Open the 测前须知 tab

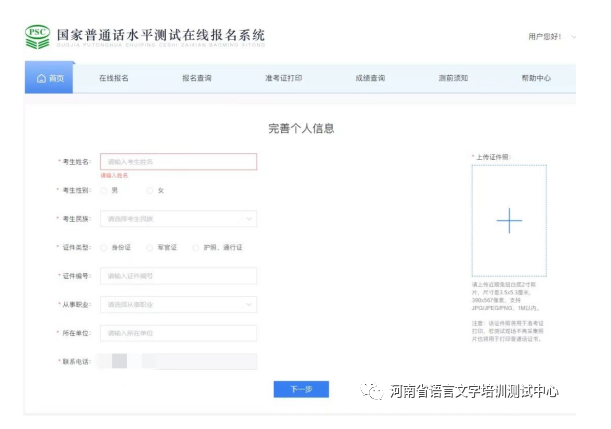pyautogui.click(x=453, y=78)
